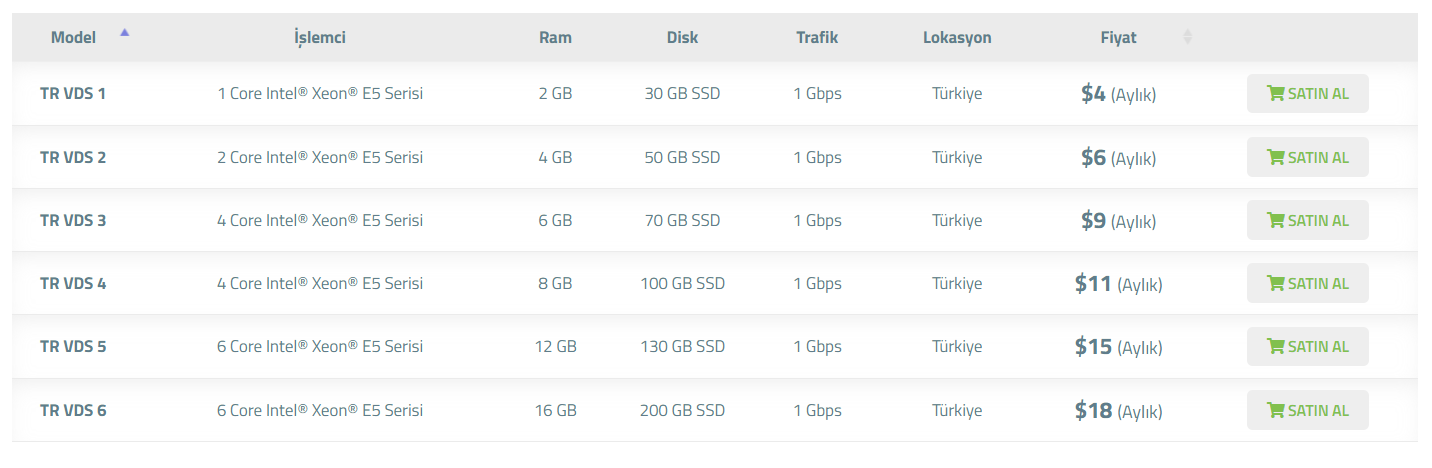Select the İşlemci column header
This screenshot has width=1432, height=468.
(320, 38)
